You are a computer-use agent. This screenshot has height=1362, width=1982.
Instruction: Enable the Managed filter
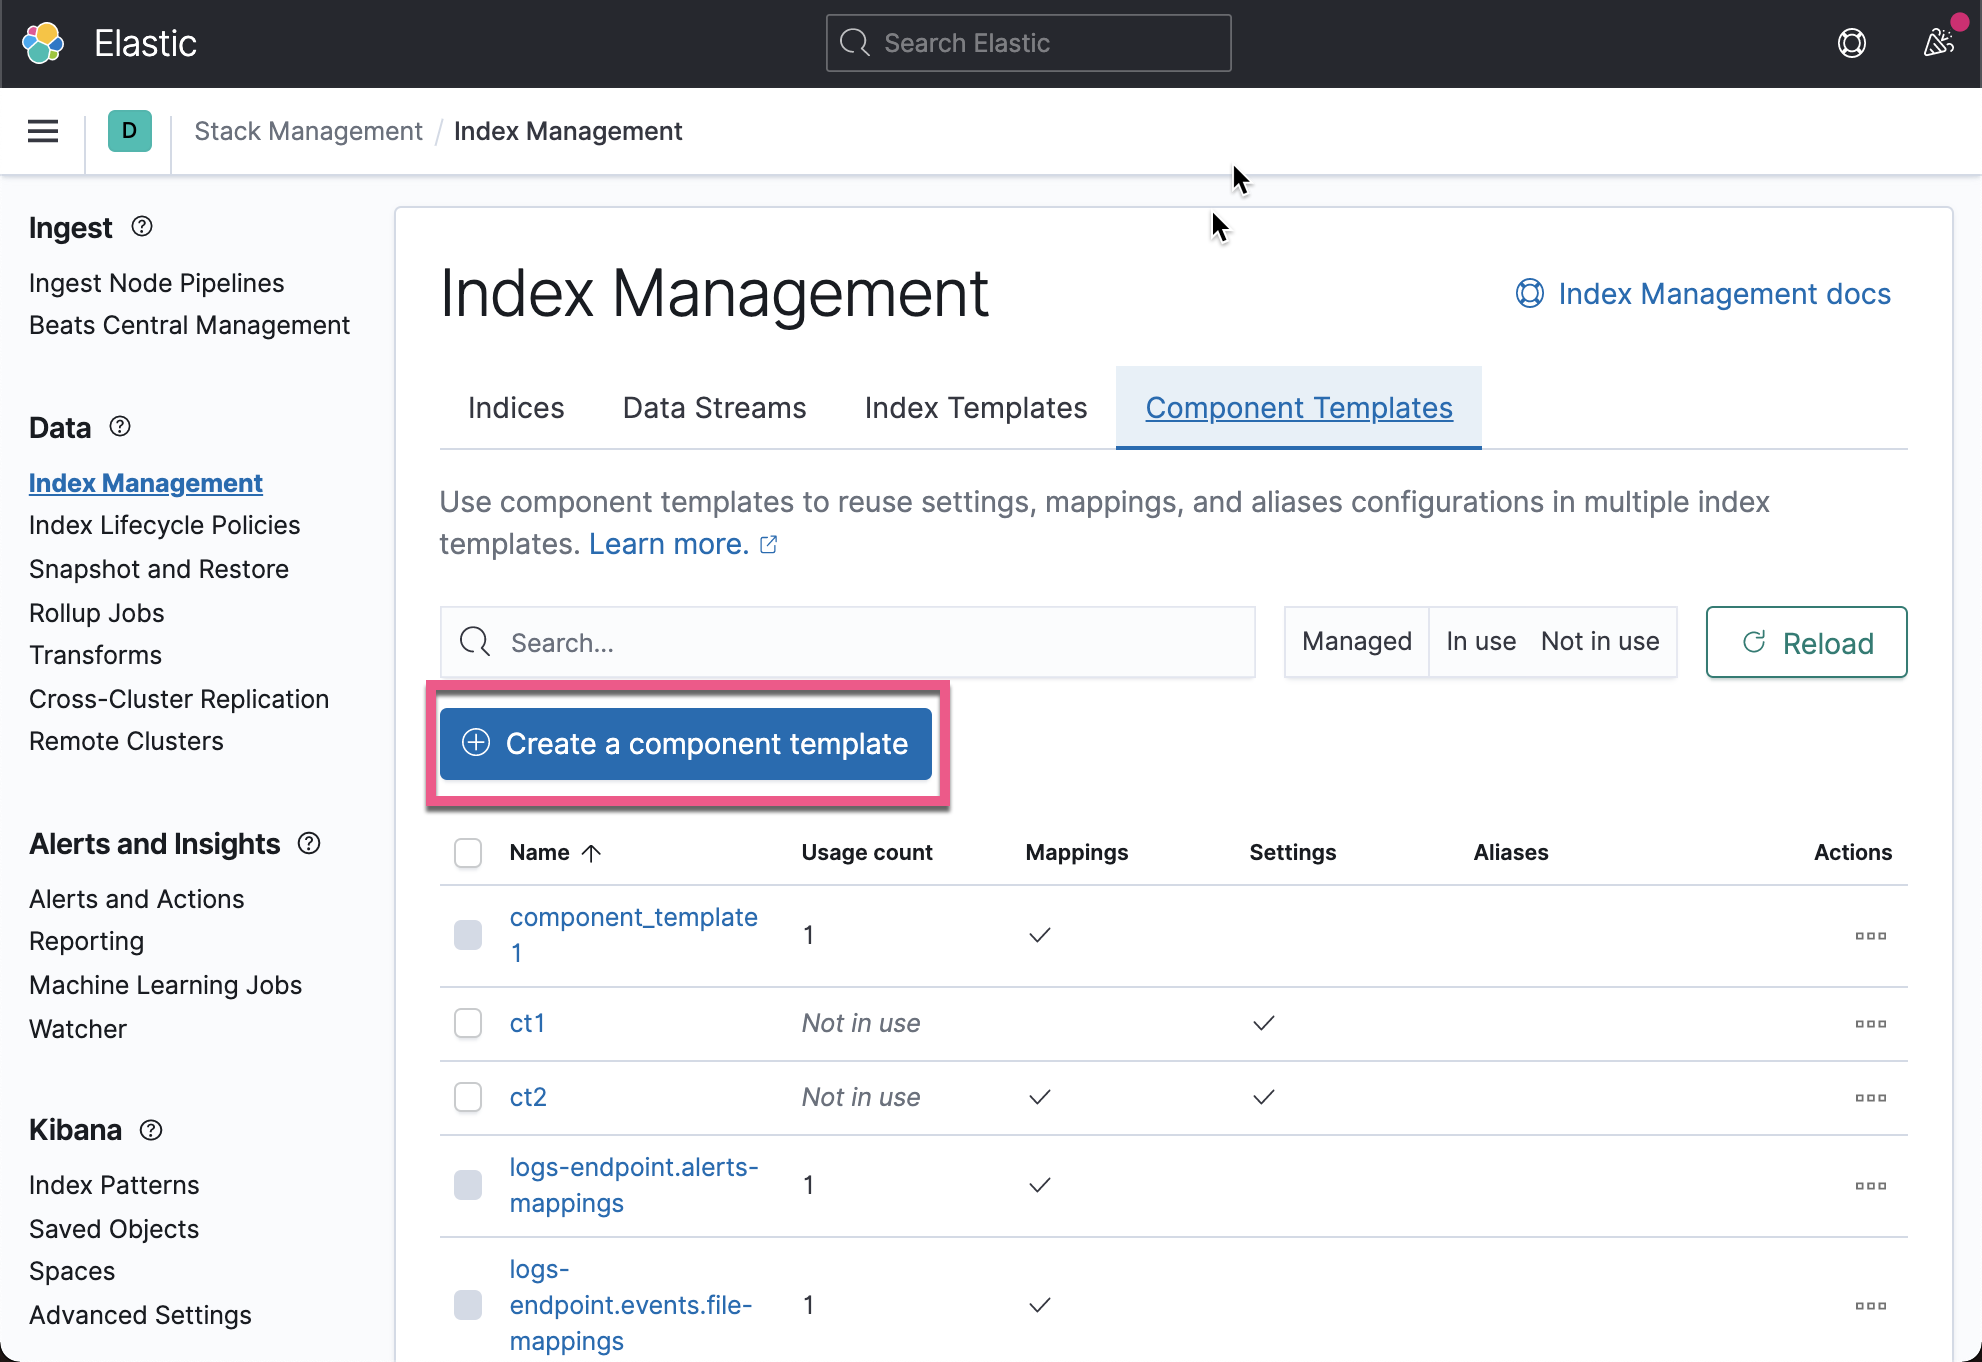(x=1356, y=641)
